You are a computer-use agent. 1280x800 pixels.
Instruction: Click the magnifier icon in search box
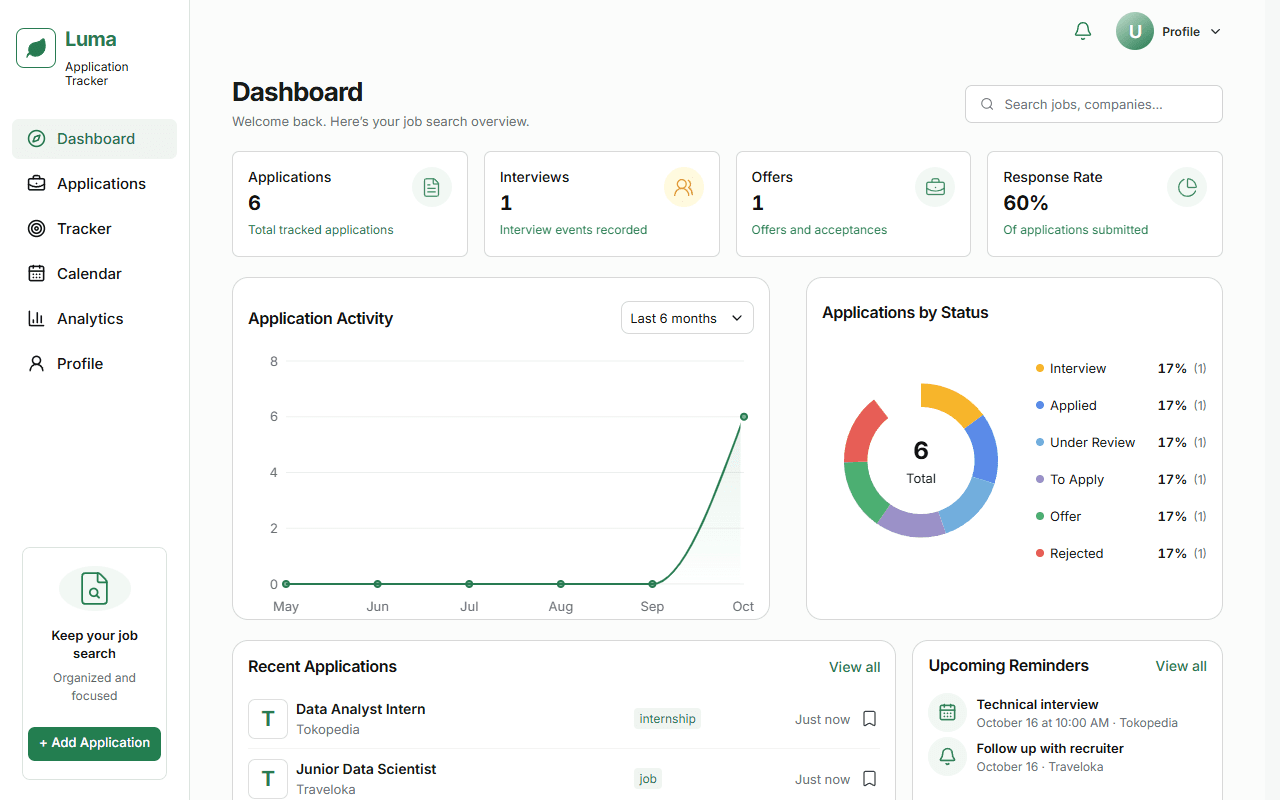tap(987, 104)
